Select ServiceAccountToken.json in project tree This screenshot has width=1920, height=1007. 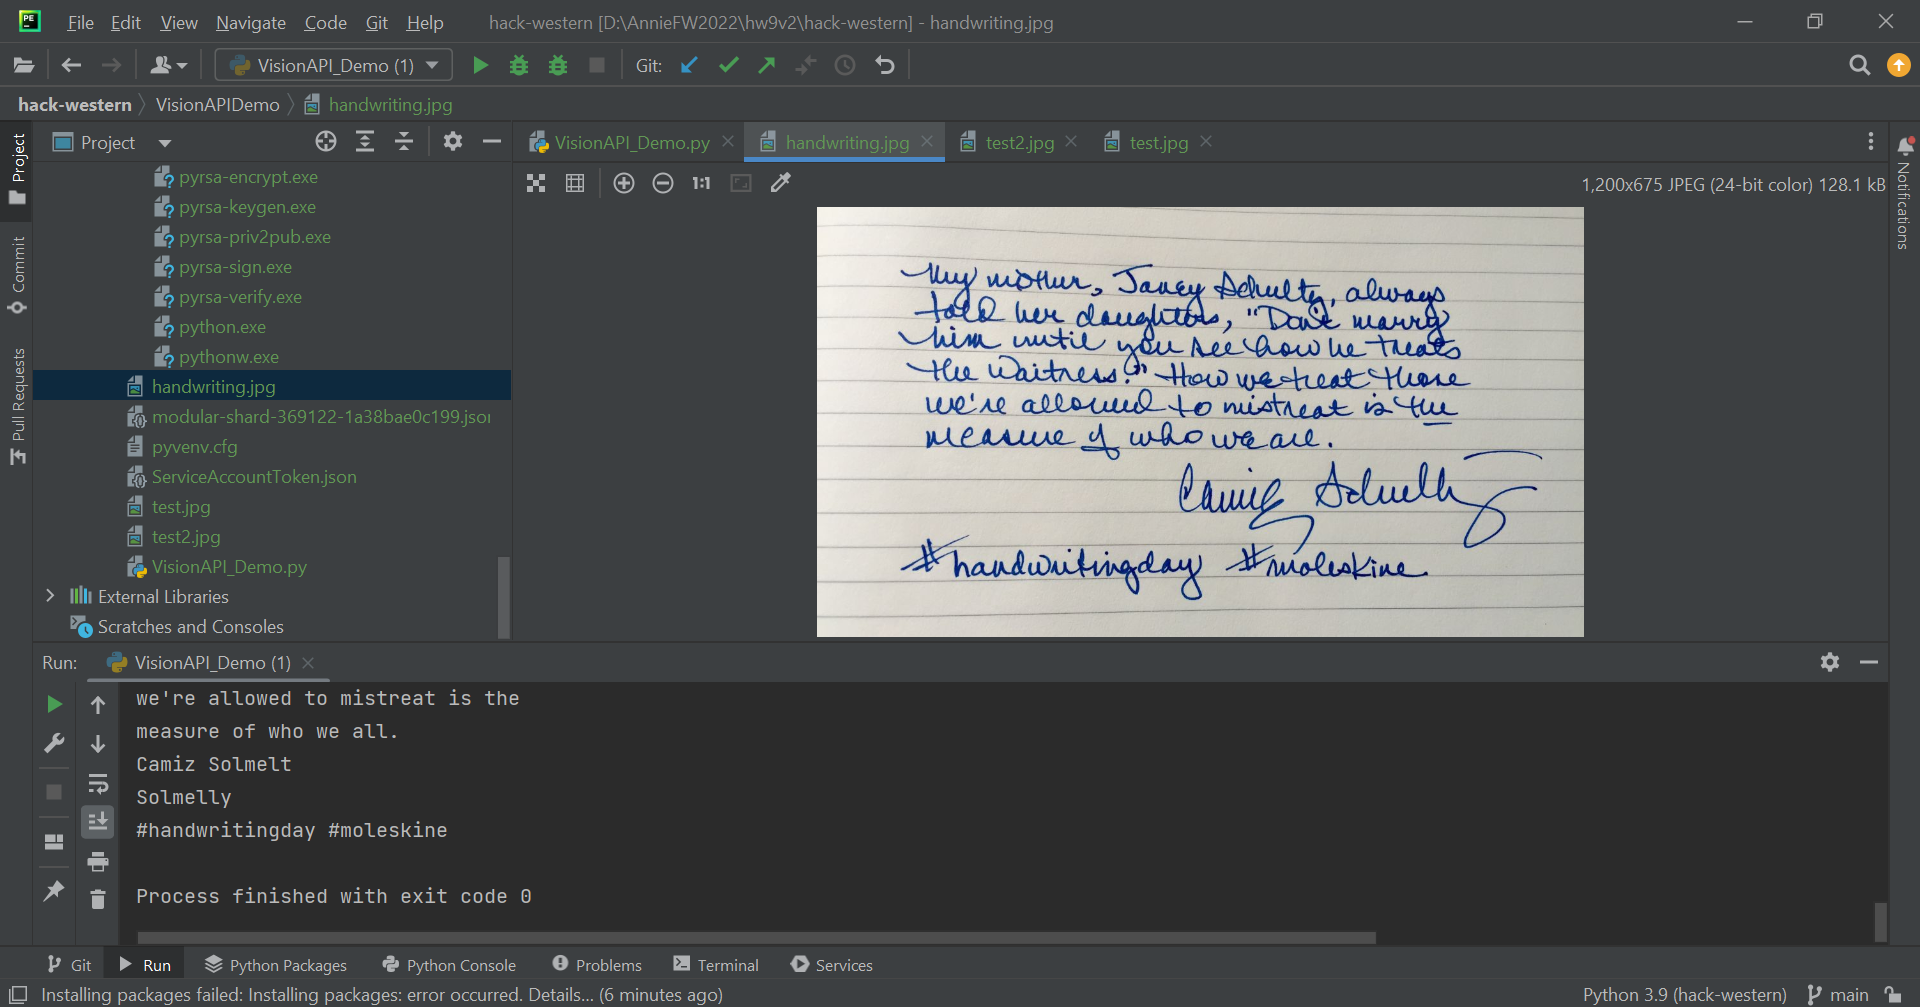(254, 477)
